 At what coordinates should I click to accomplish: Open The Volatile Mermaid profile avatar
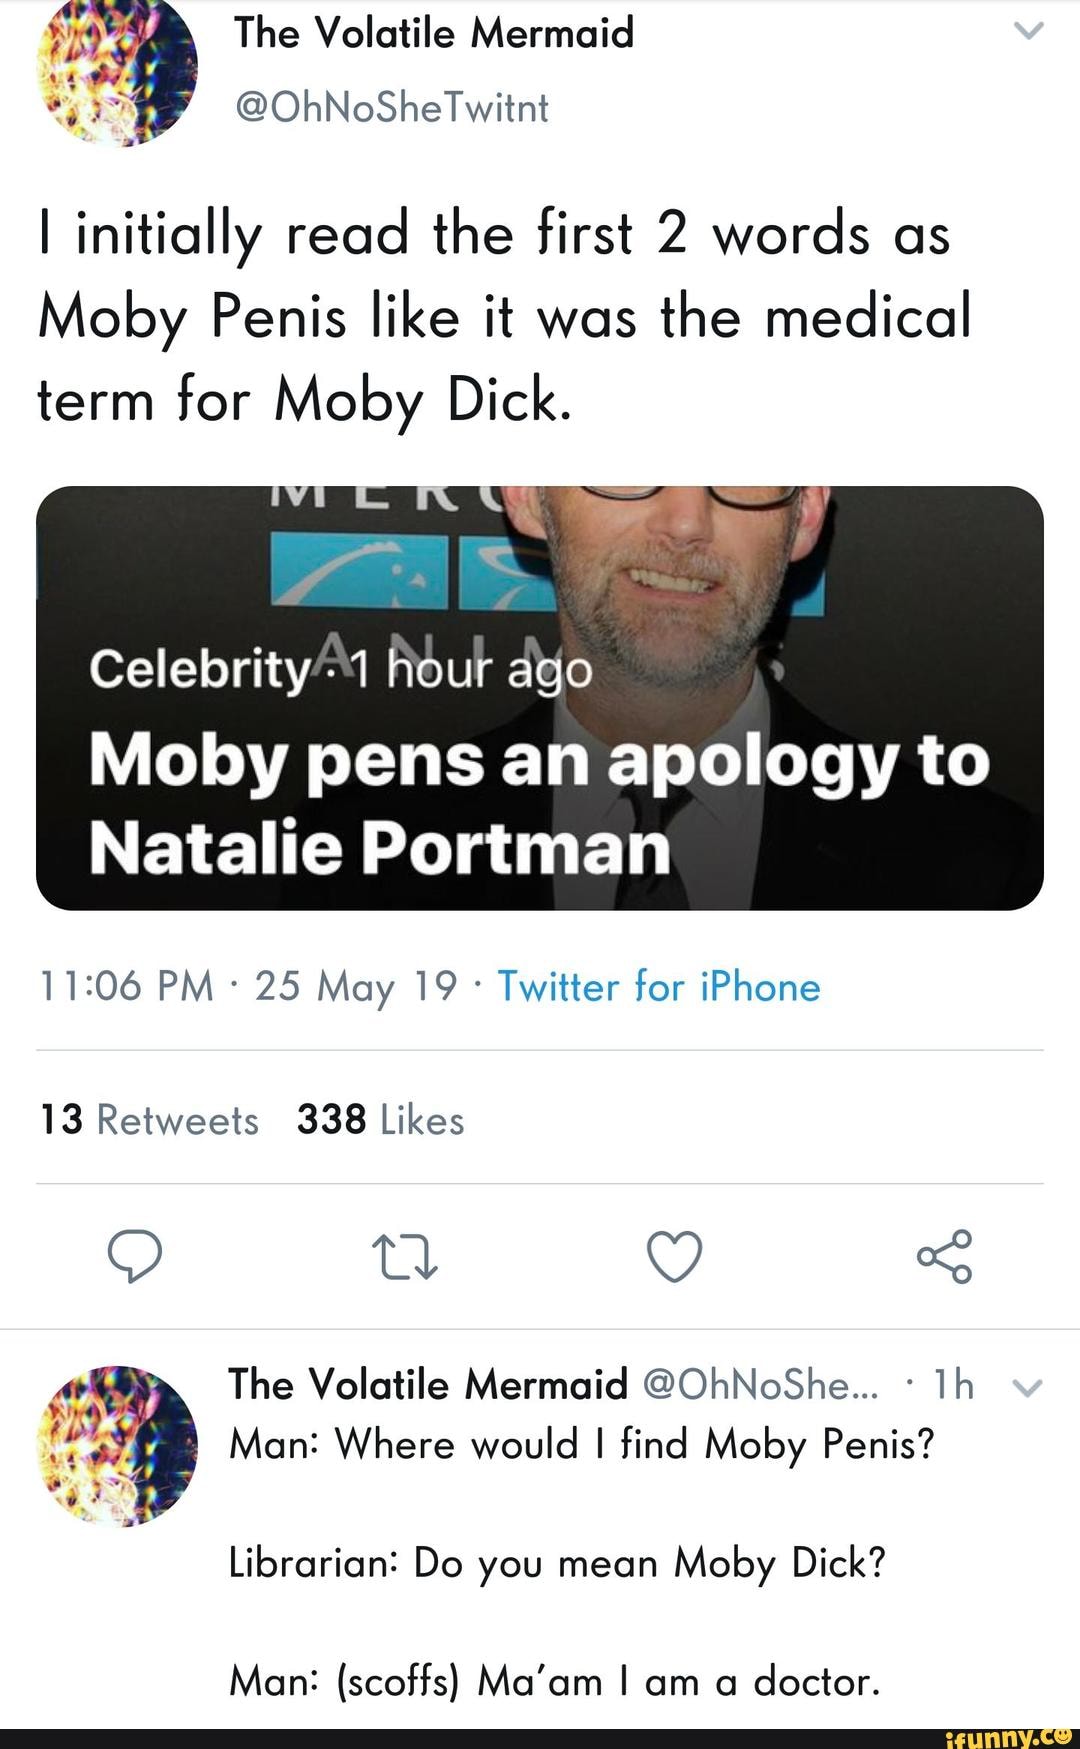tap(117, 68)
